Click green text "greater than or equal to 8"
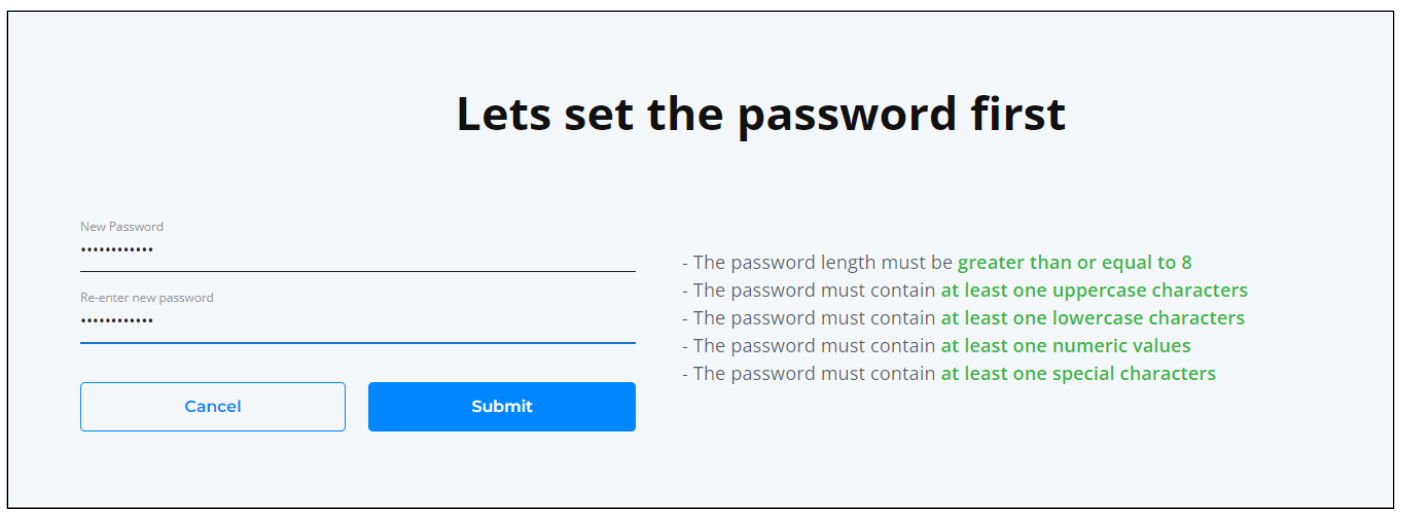 point(1074,263)
